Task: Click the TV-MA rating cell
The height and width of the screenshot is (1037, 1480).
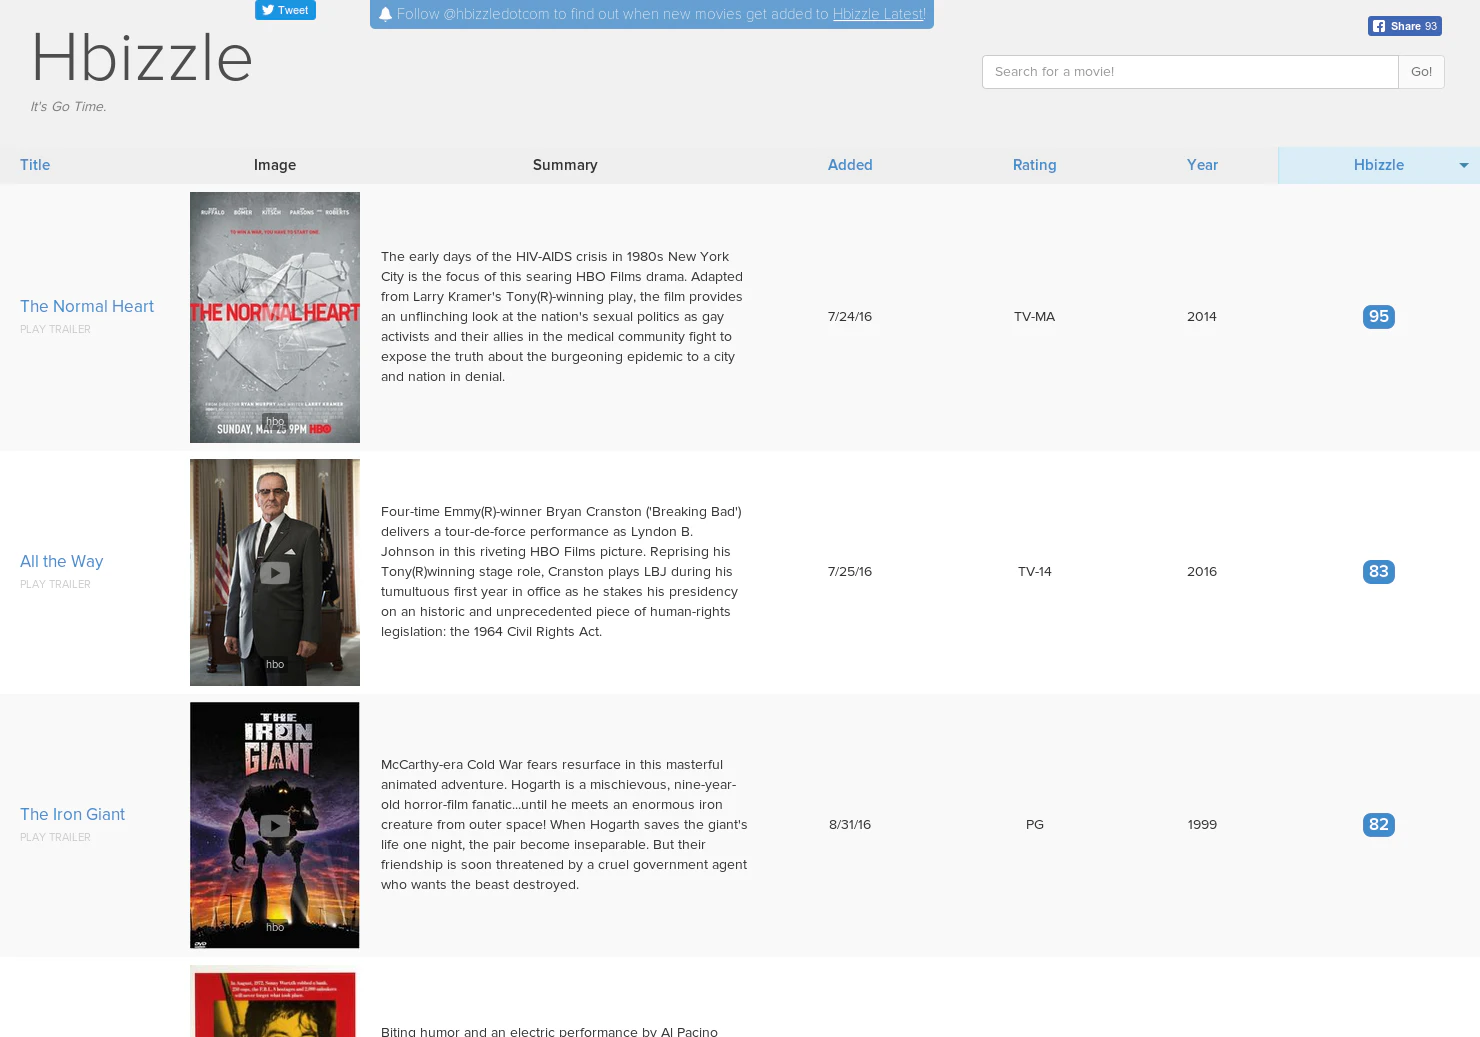Action: click(1034, 317)
